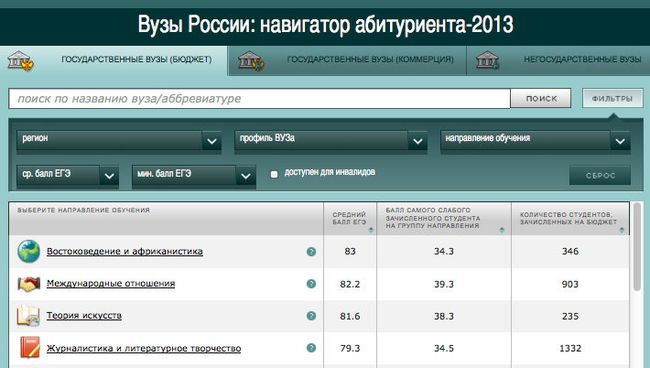Viewport: 650px width, 368px height.
Task: Enable the доступен для инвалидов checkbox
Action: tap(274, 174)
